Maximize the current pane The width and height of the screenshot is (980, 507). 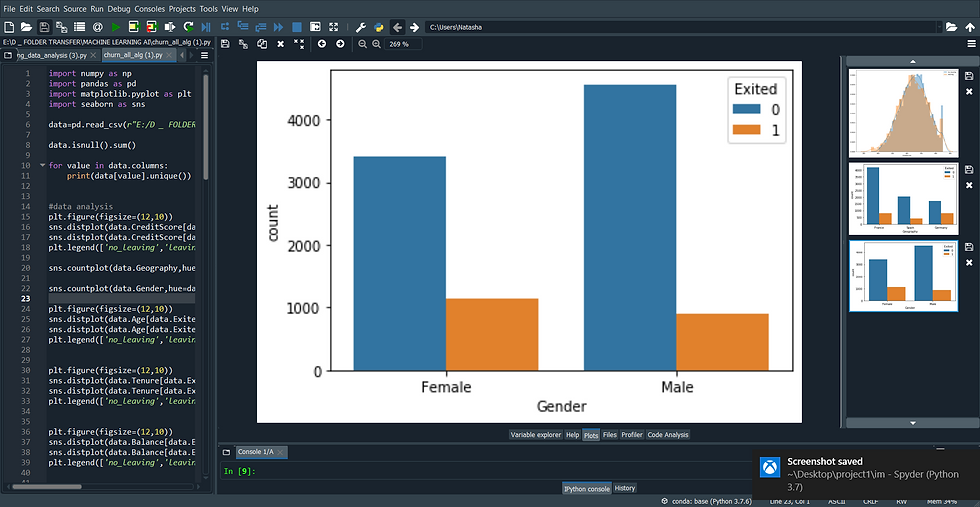click(316, 27)
